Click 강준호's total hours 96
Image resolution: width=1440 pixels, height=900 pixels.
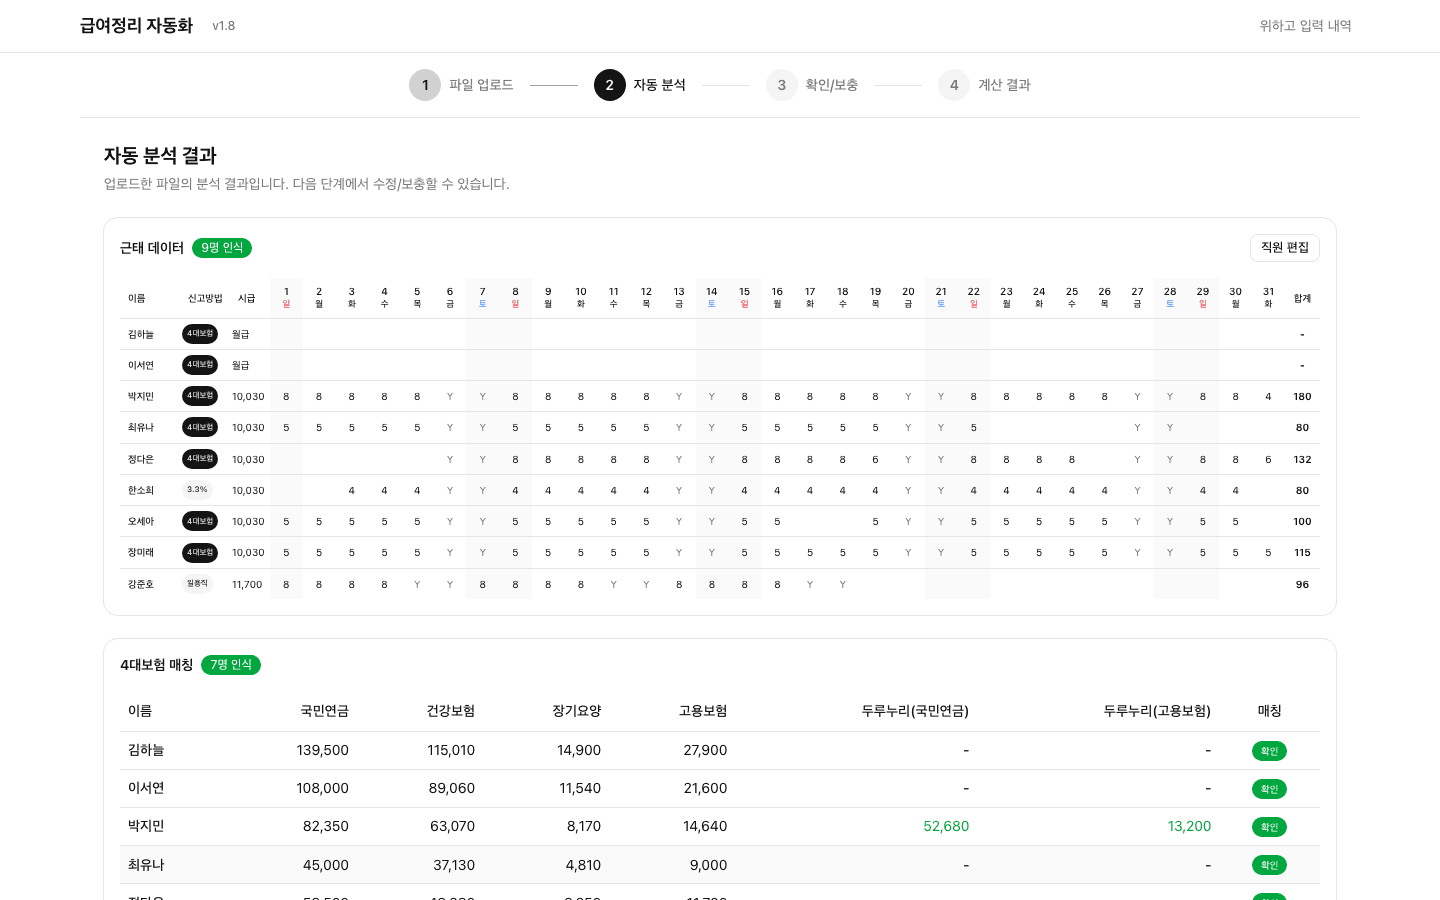[x=1302, y=584]
